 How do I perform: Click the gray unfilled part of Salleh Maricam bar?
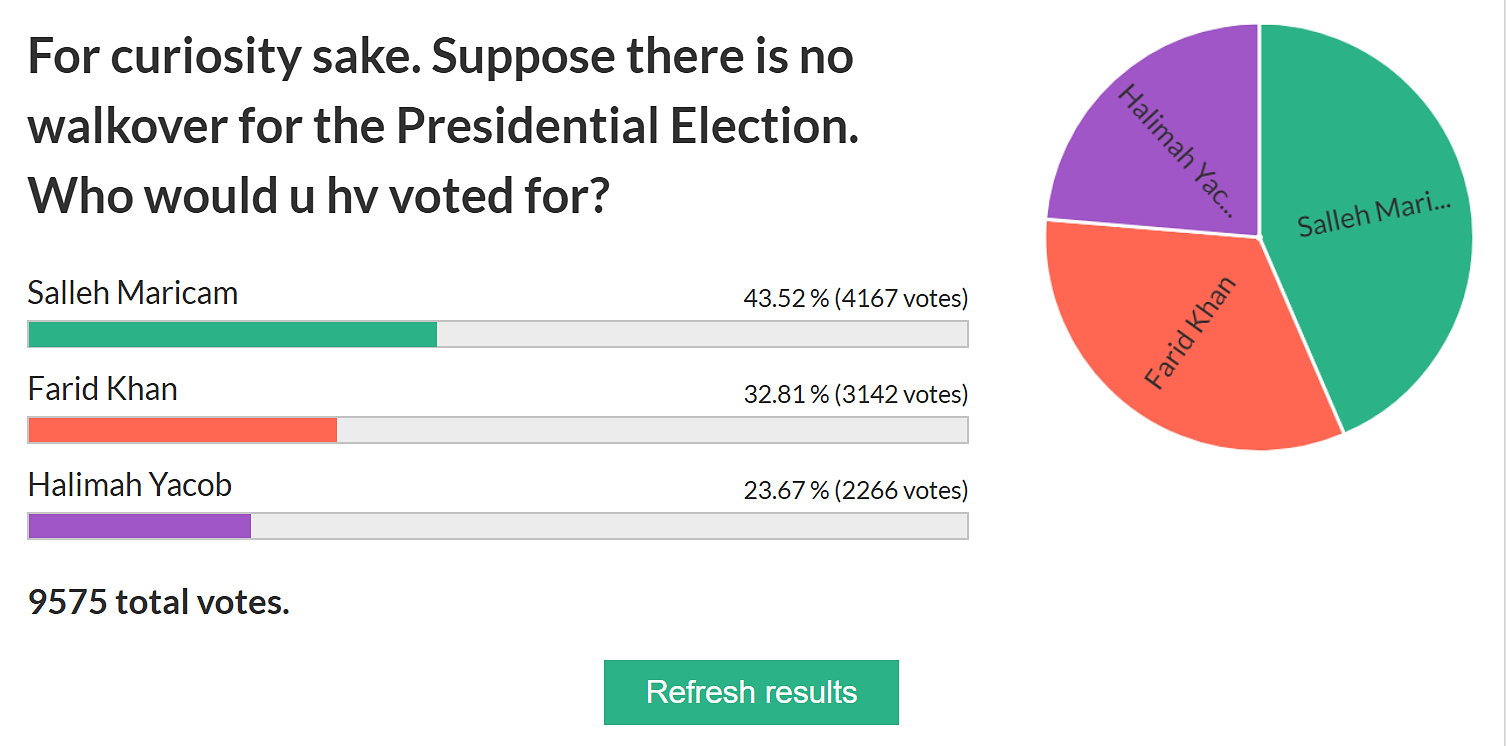[702, 334]
